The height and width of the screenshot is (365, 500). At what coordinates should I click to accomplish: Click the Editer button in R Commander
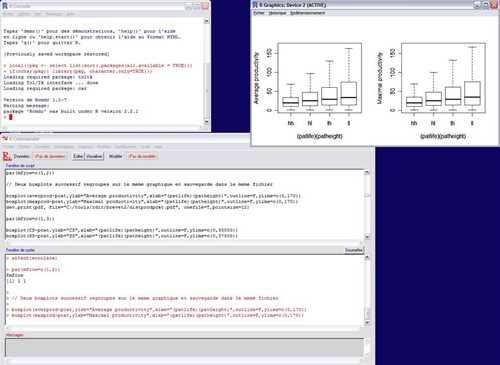(78, 156)
